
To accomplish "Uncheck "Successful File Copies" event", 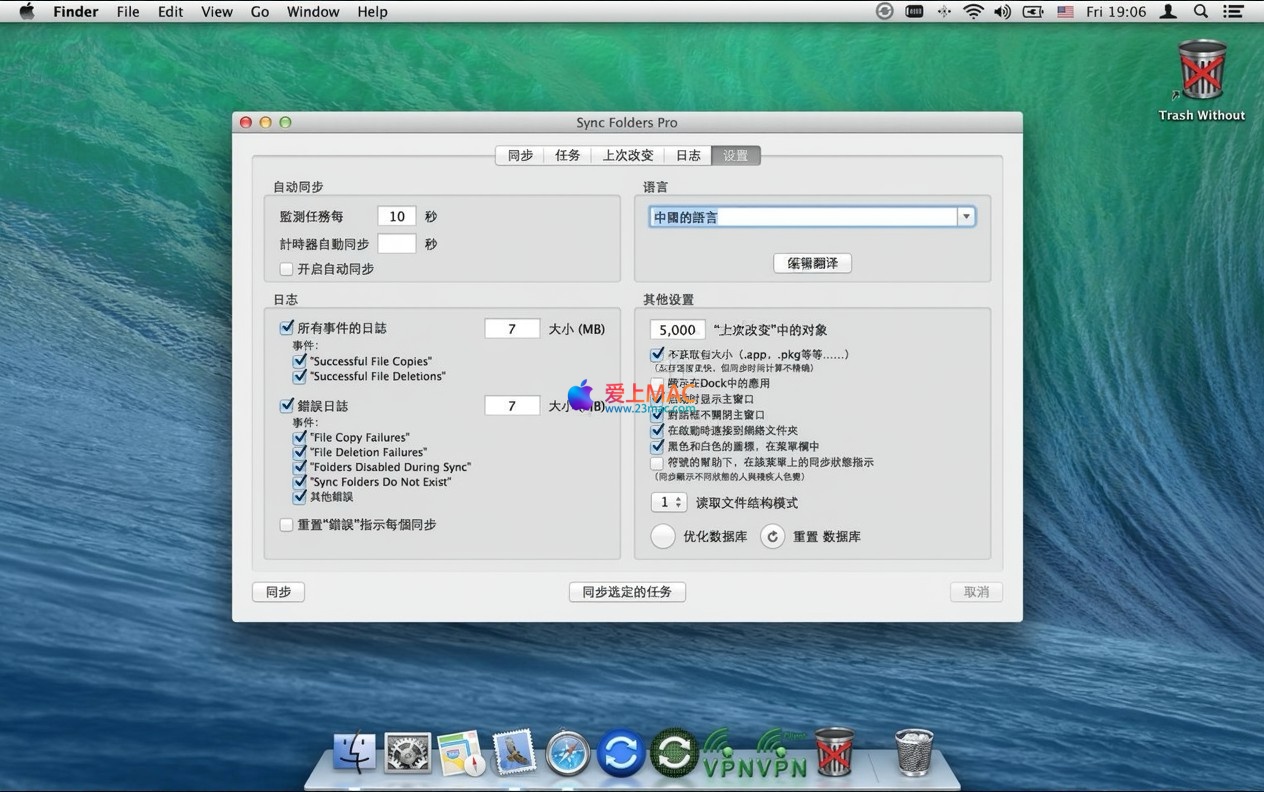I will click(300, 361).
